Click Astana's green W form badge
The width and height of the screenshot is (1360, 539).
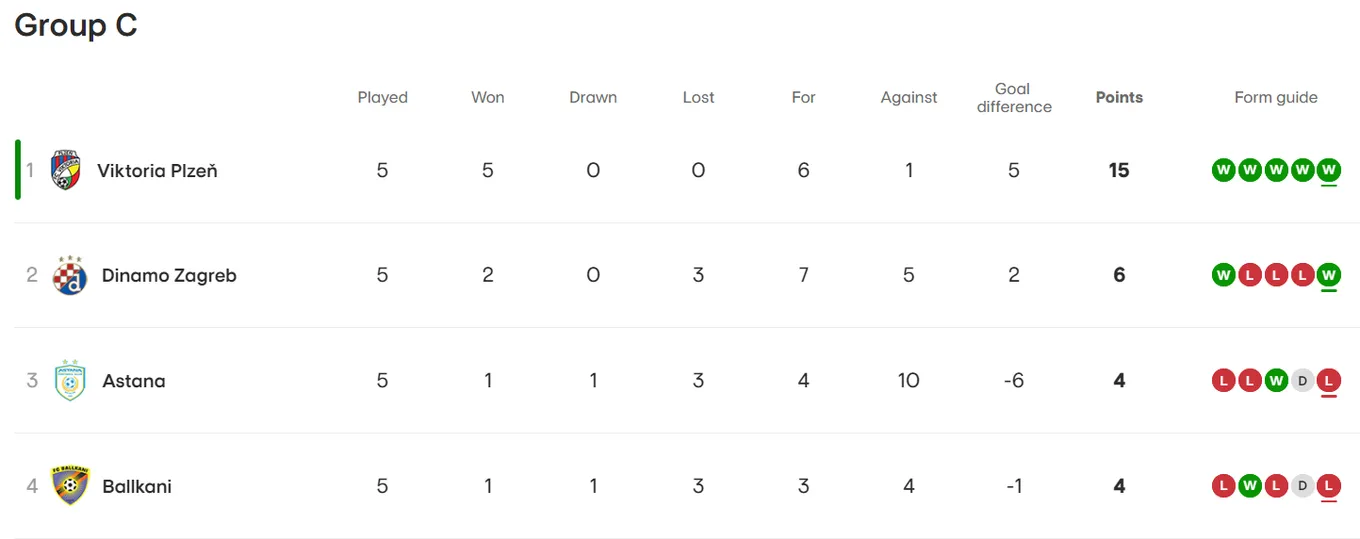(x=1276, y=381)
